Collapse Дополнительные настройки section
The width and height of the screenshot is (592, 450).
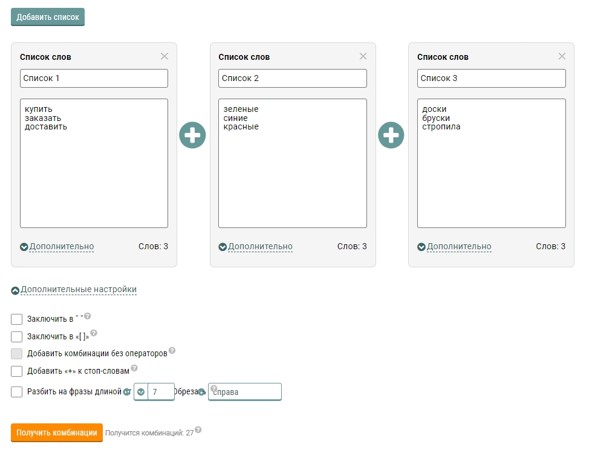coord(74,290)
